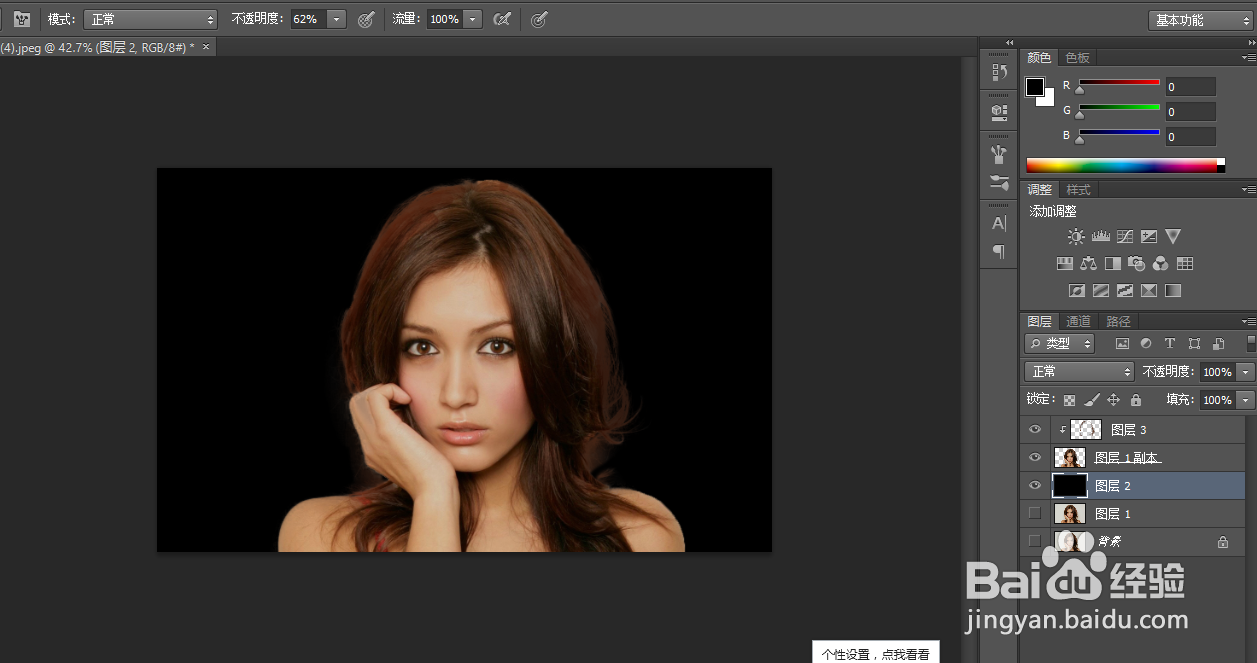
Task: Open the 模式 brush mode dropdown
Action: pyautogui.click(x=150, y=19)
